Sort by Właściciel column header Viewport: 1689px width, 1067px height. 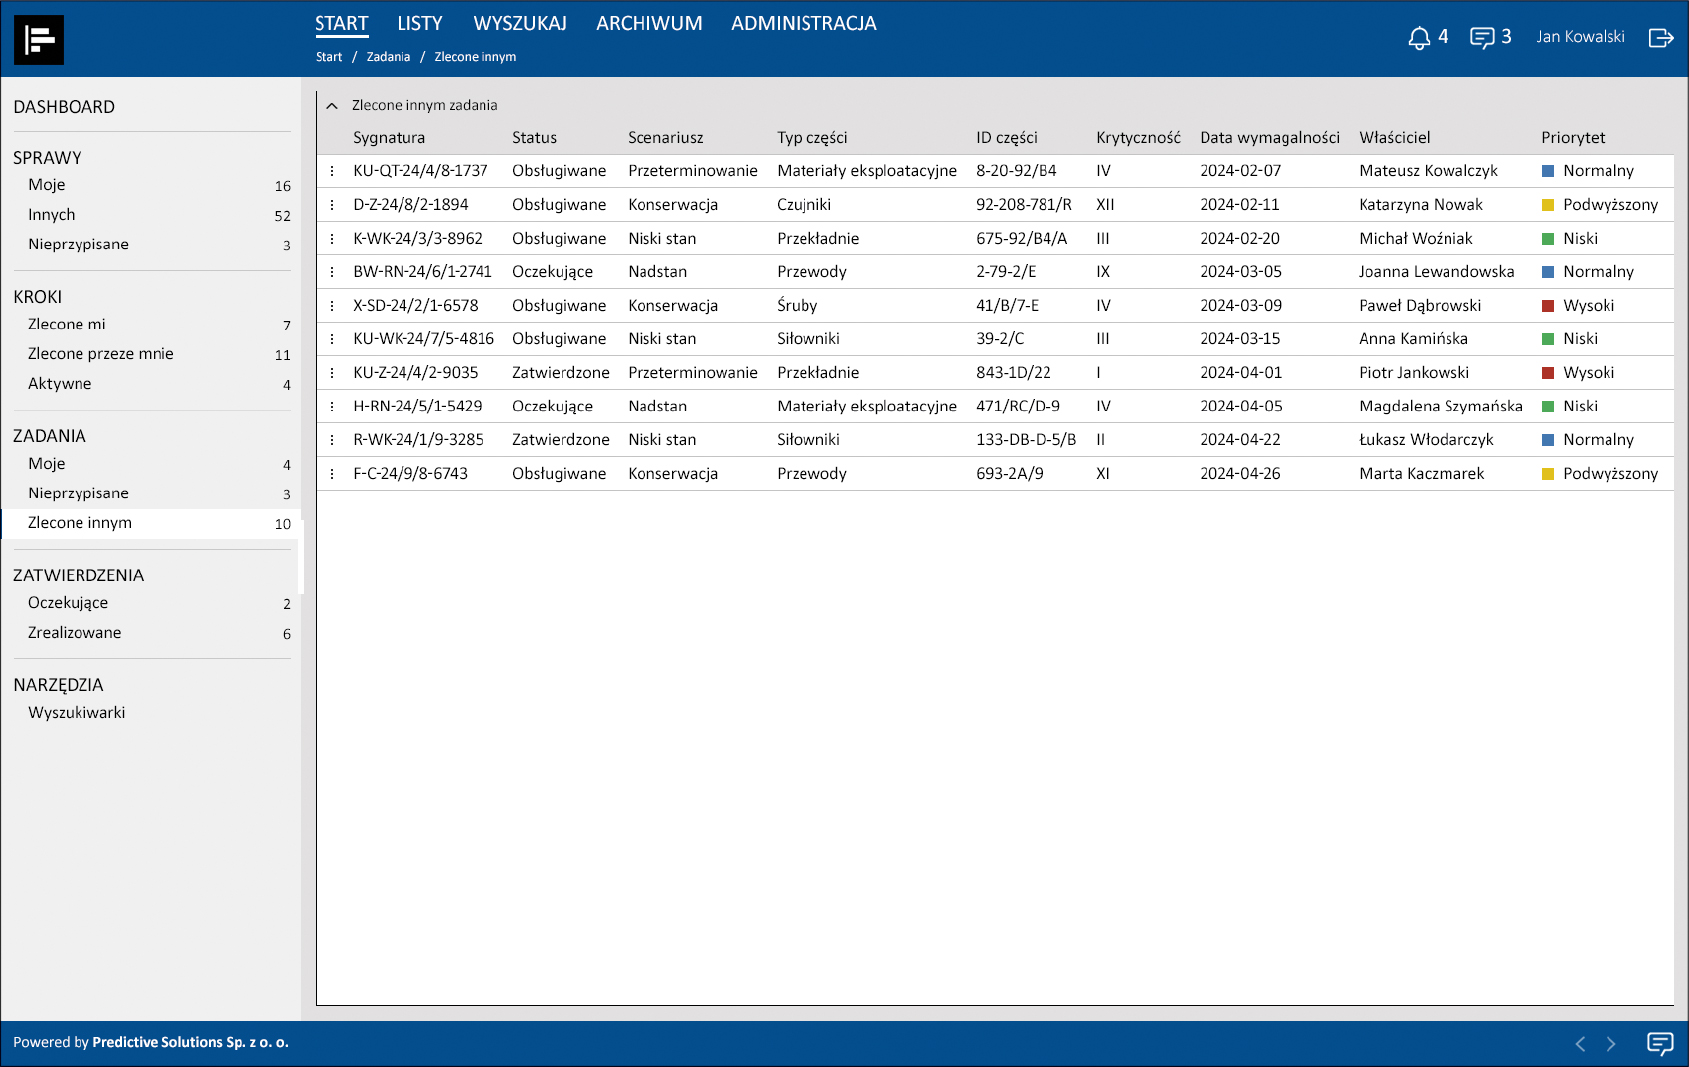[x=1394, y=138]
